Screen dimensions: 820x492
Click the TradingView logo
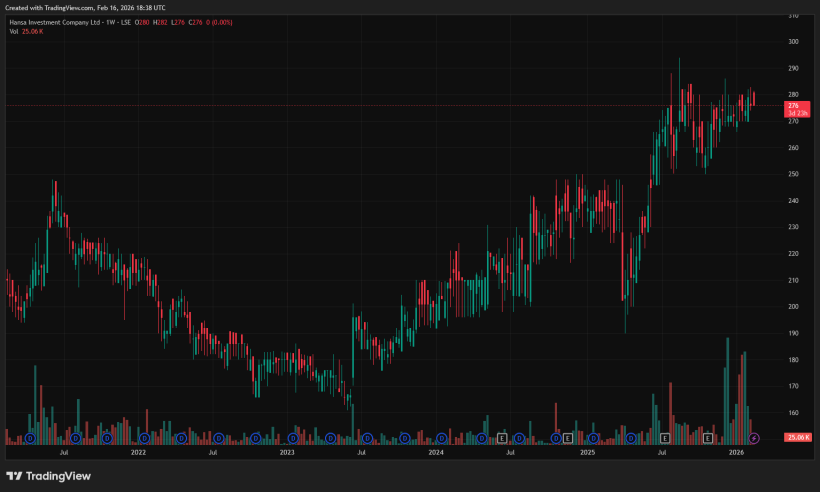point(49,476)
